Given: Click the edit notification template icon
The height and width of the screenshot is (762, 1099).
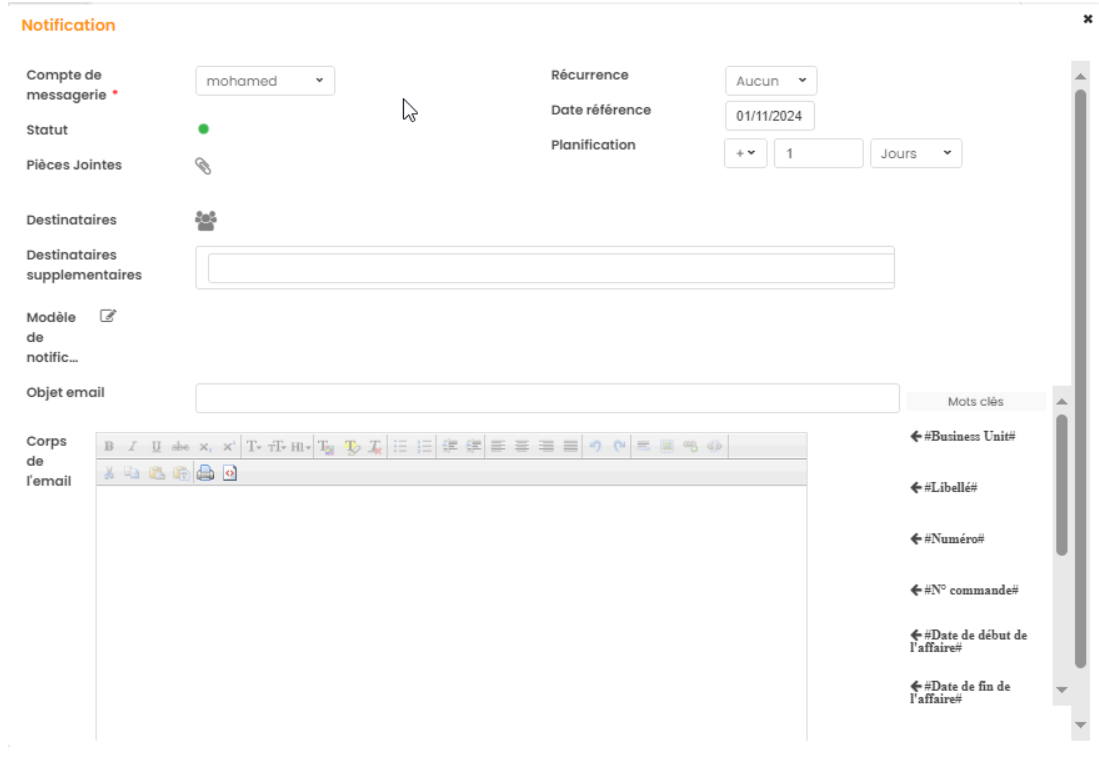Looking at the screenshot, I should tap(108, 317).
